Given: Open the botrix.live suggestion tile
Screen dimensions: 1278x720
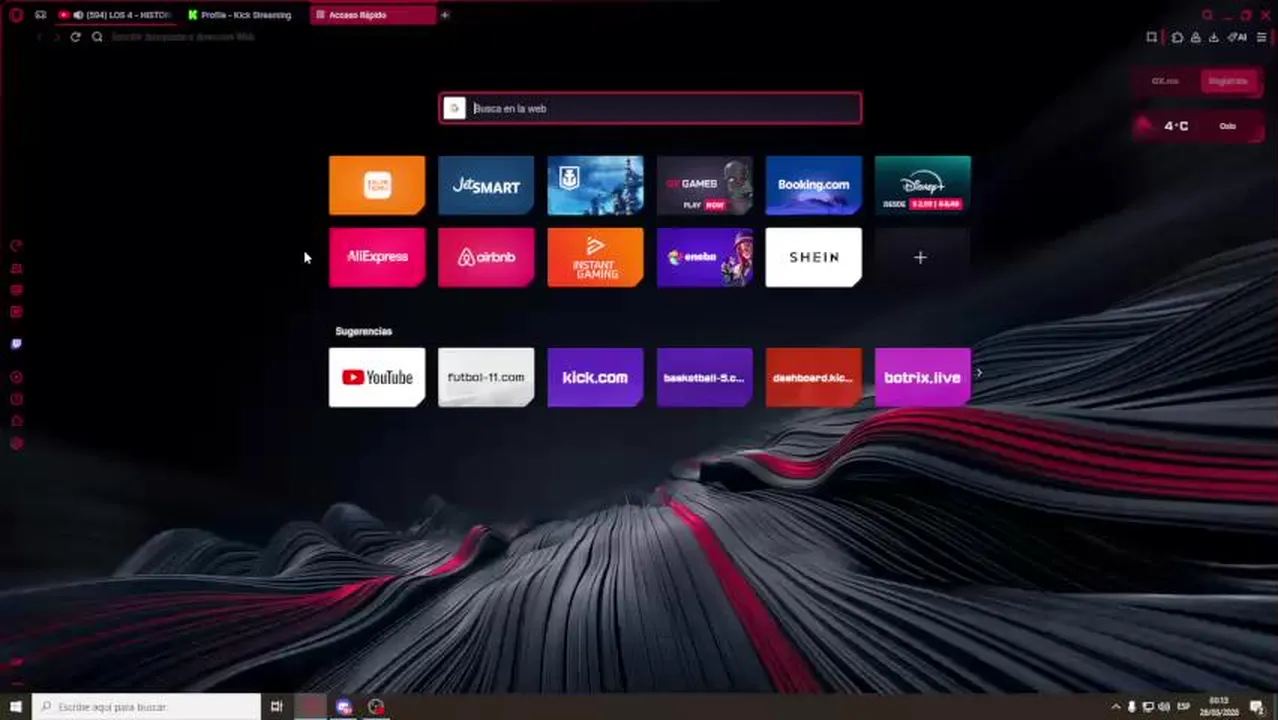Looking at the screenshot, I should click(x=922, y=377).
